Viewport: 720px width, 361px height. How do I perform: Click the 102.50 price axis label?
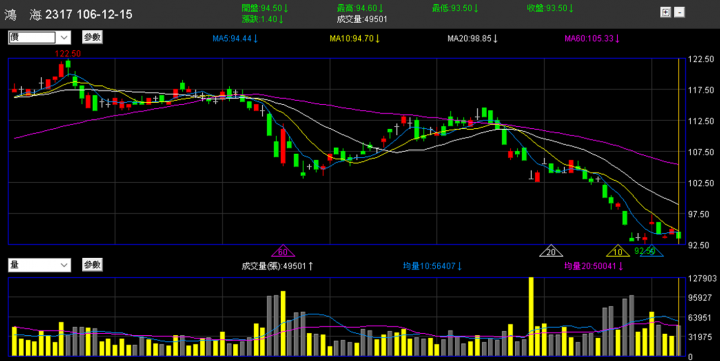pos(701,183)
